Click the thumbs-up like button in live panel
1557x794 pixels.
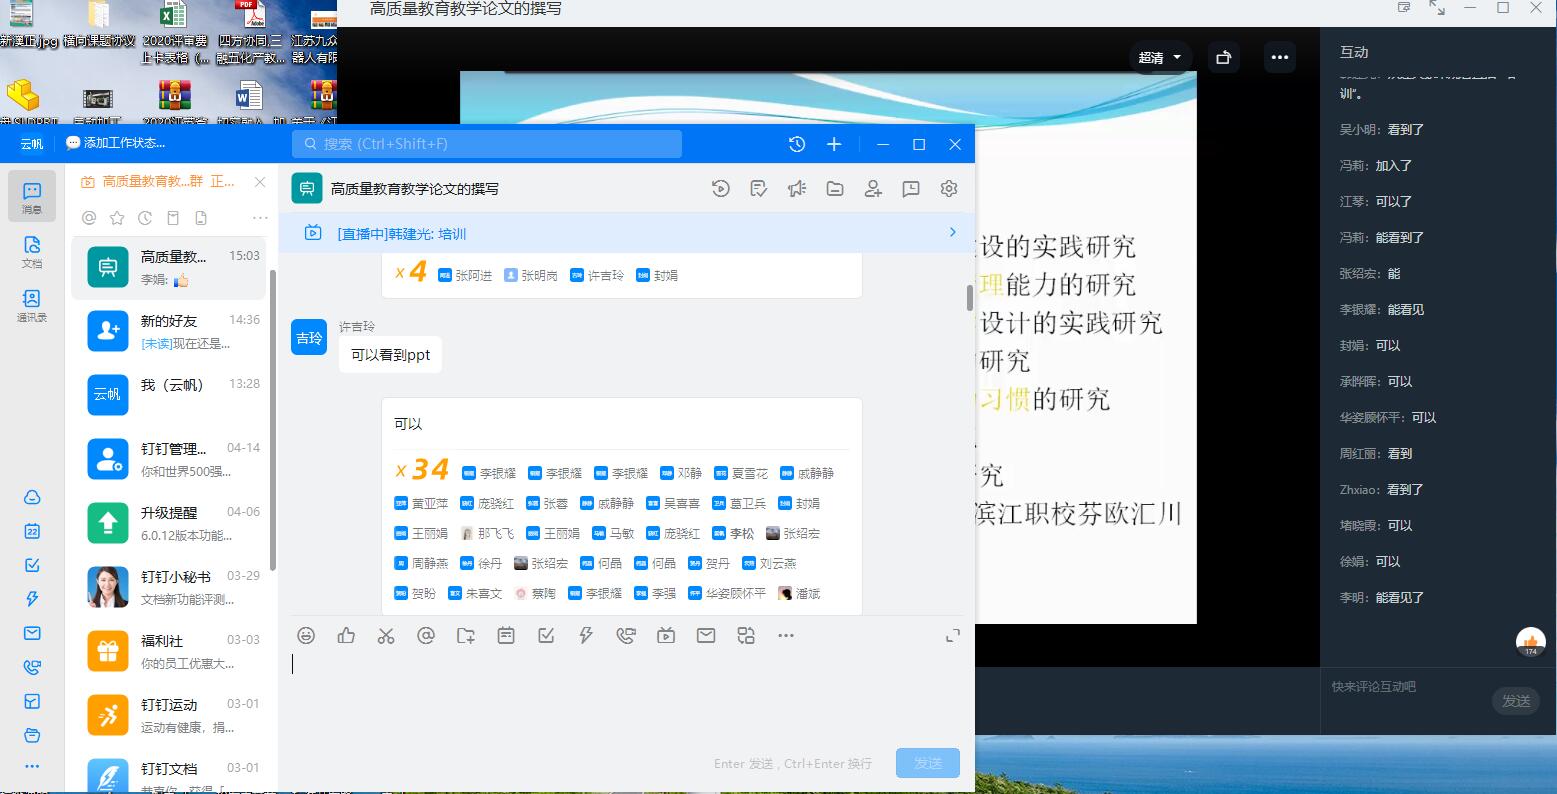(x=1530, y=642)
